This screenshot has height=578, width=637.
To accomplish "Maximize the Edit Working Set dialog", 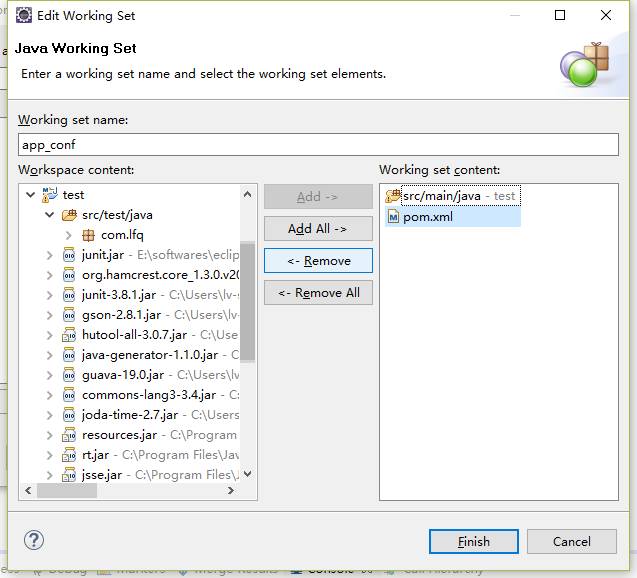I will tap(560, 15).
